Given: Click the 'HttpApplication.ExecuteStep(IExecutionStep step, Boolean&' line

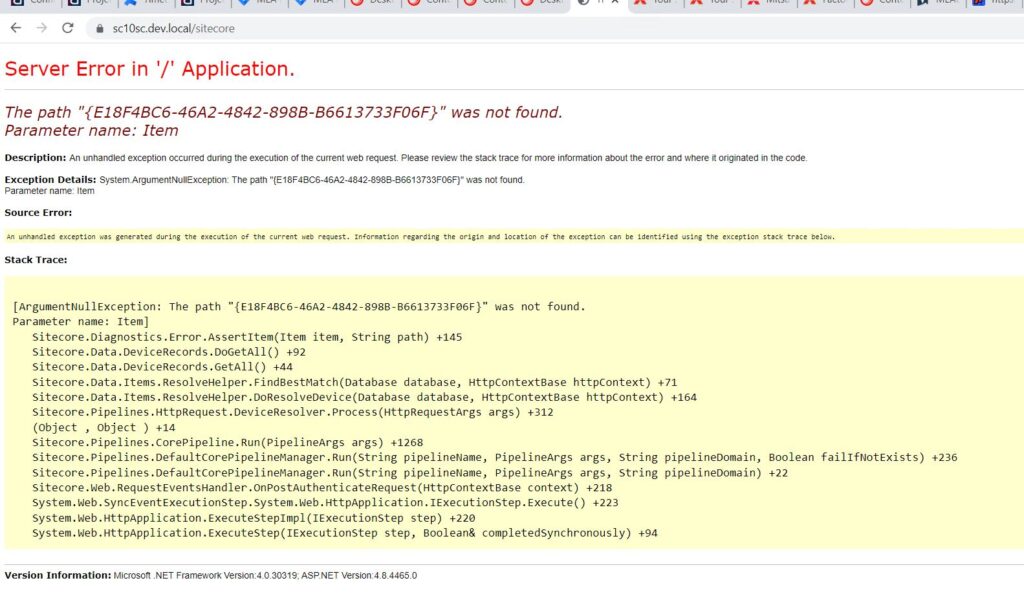Looking at the screenshot, I should (x=345, y=533).
